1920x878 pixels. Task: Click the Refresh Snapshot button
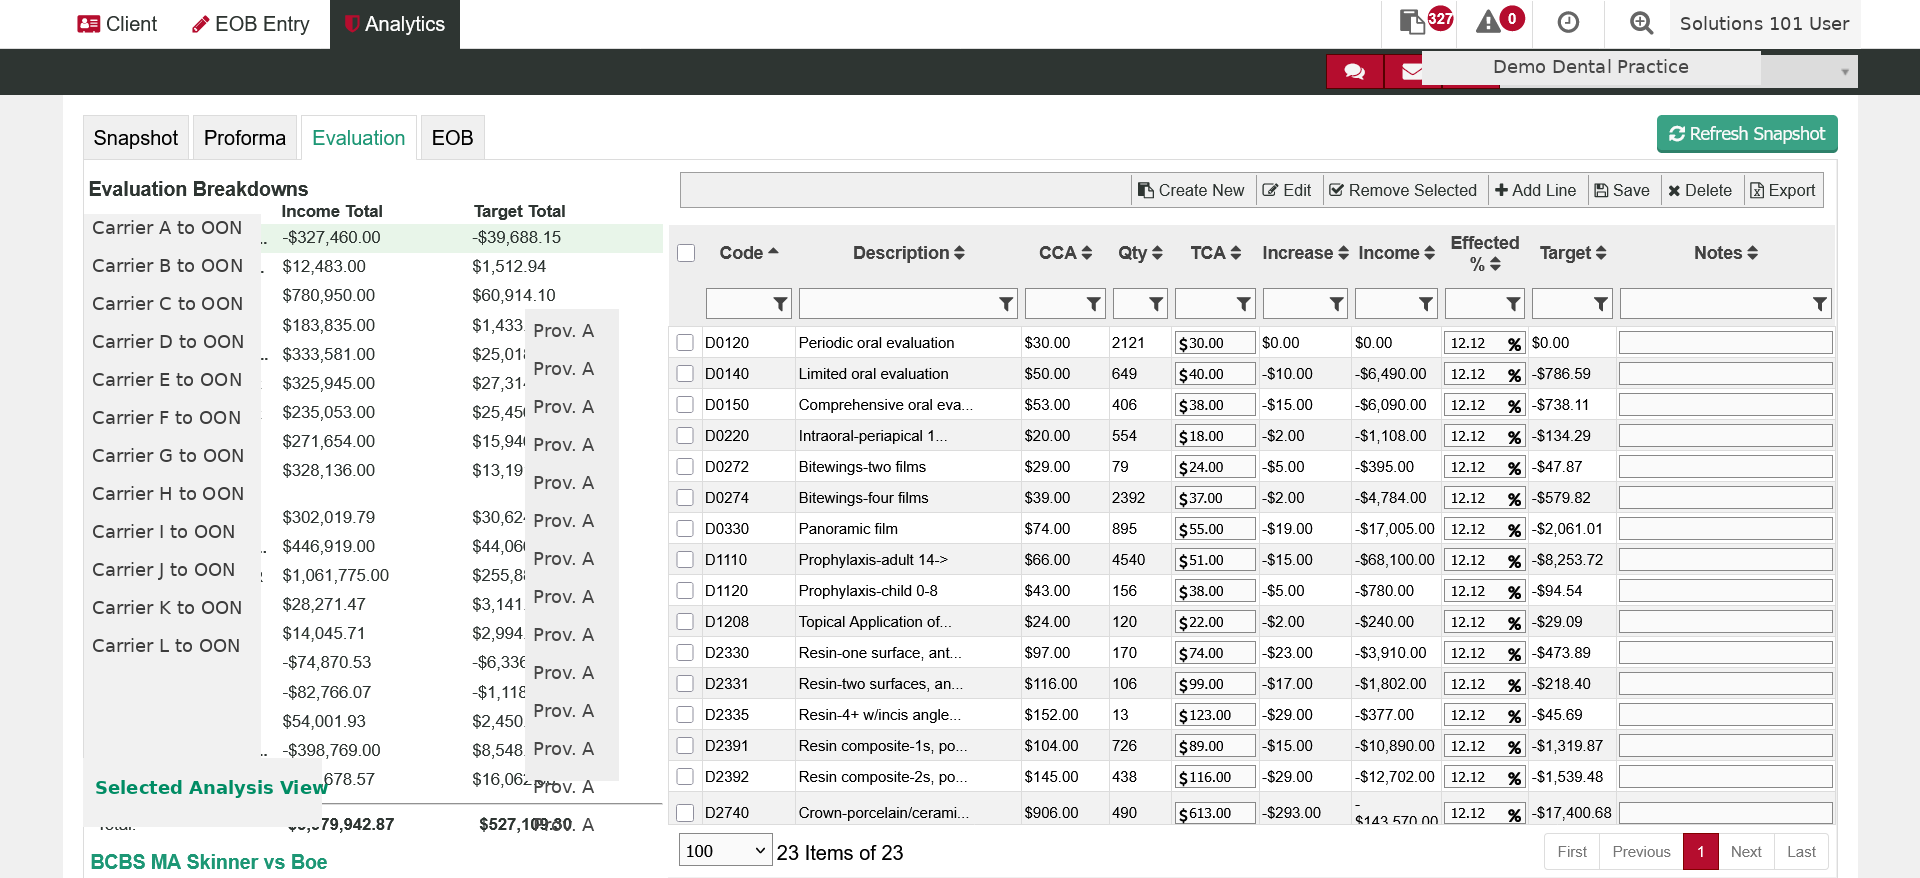coord(1747,134)
